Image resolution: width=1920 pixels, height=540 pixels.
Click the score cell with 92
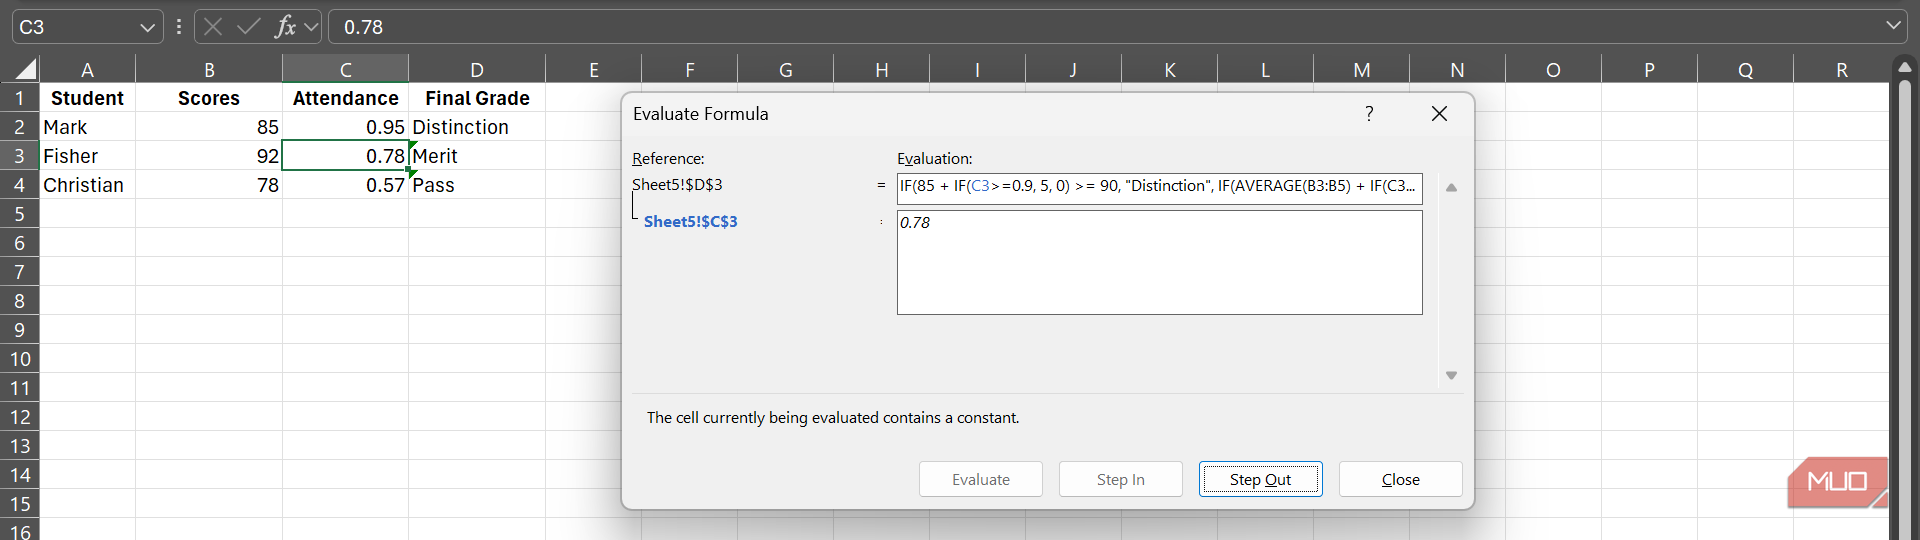[209, 156]
